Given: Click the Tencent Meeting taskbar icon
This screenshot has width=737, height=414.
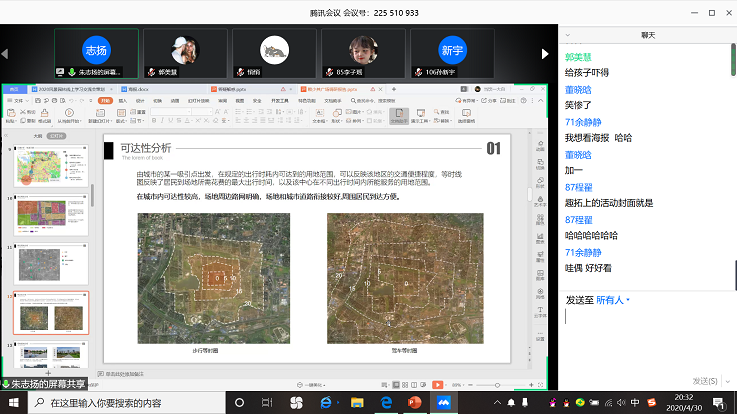Looking at the screenshot, I should click(x=445, y=402).
